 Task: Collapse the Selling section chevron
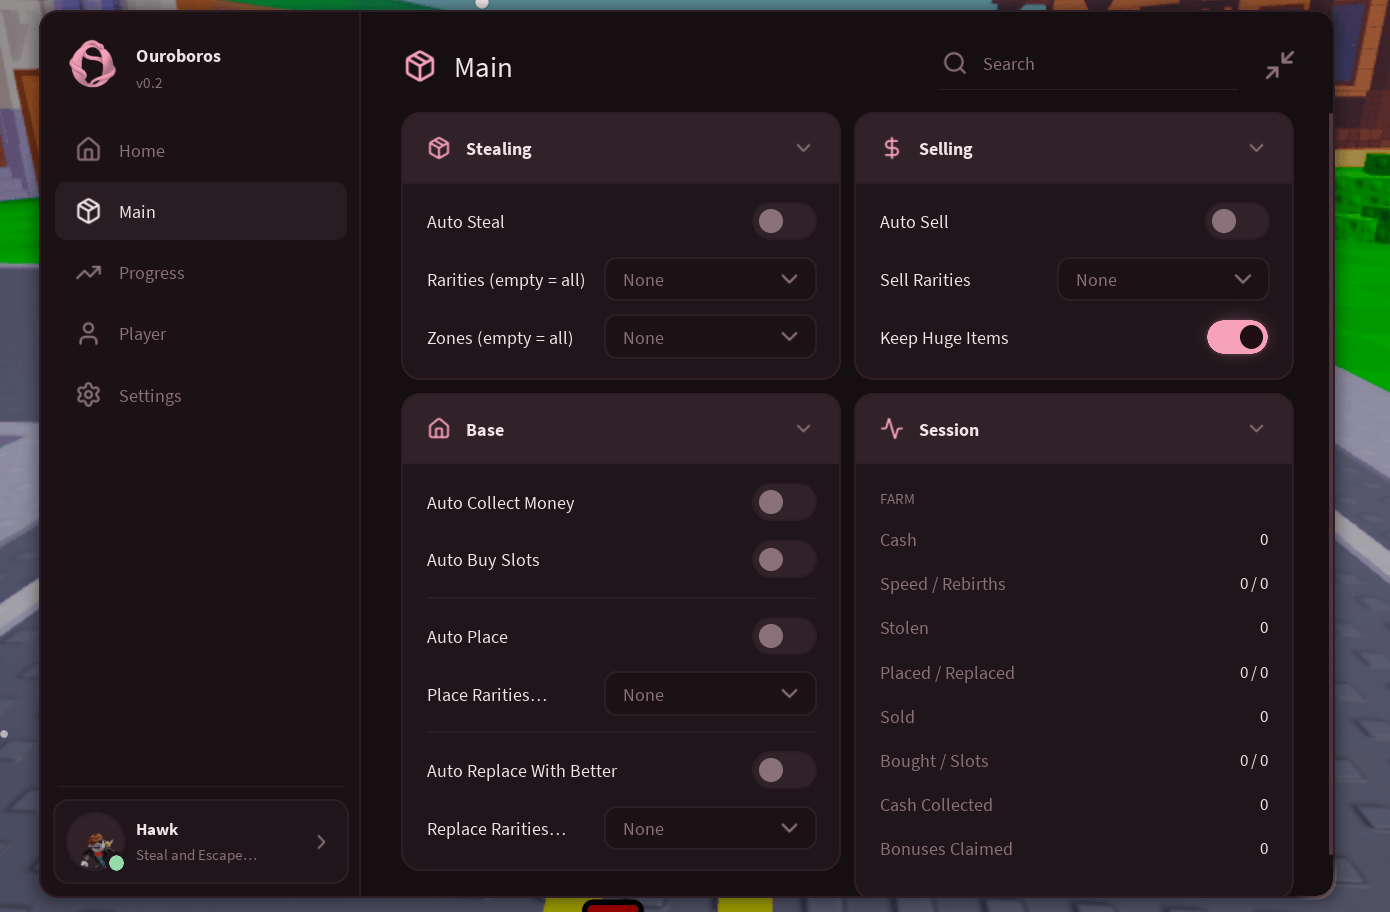1256,148
